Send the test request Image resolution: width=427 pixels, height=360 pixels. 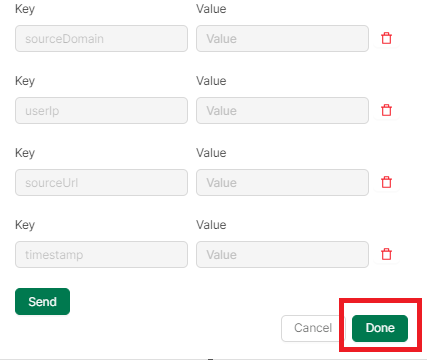click(42, 302)
